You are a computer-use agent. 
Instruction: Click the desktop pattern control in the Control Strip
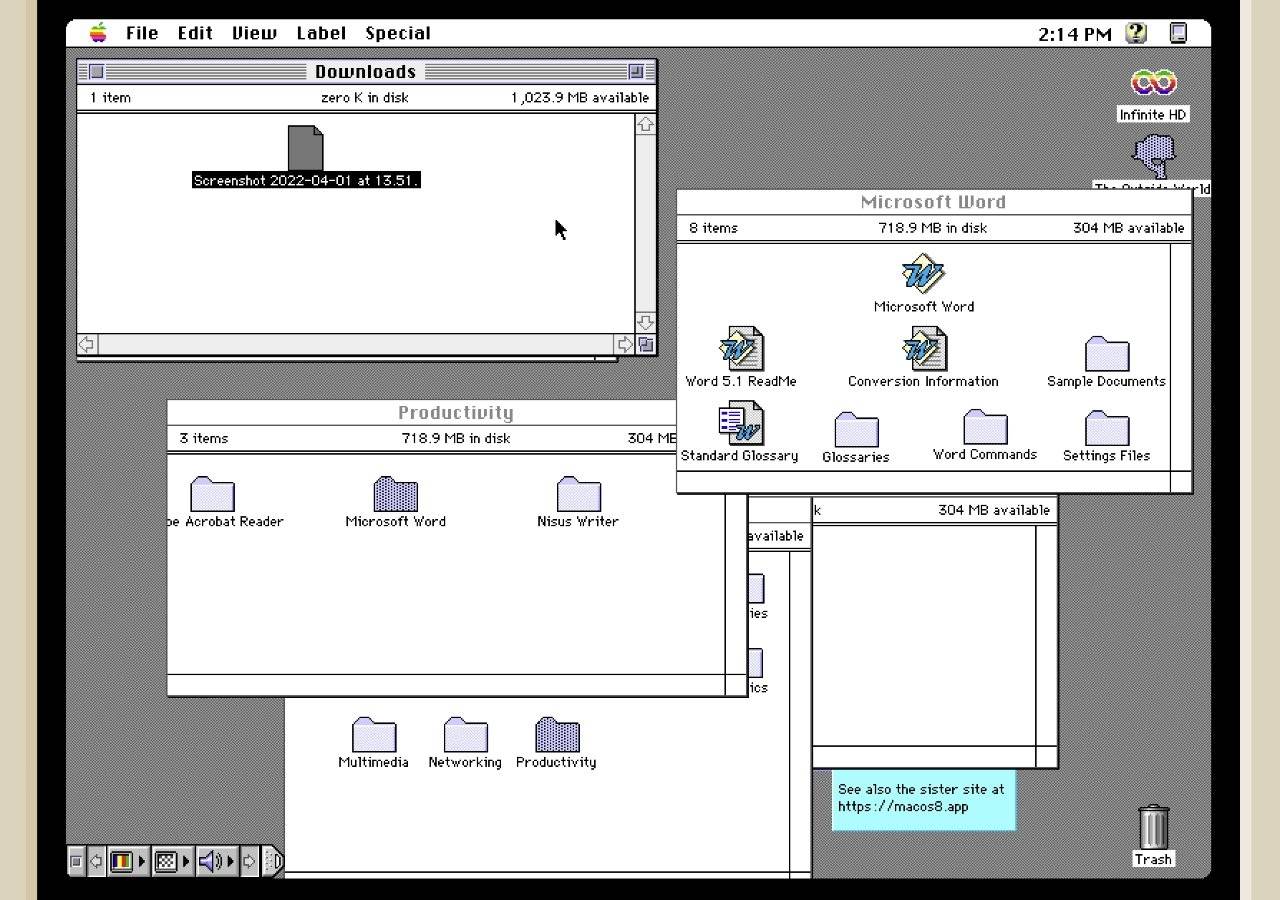164,860
